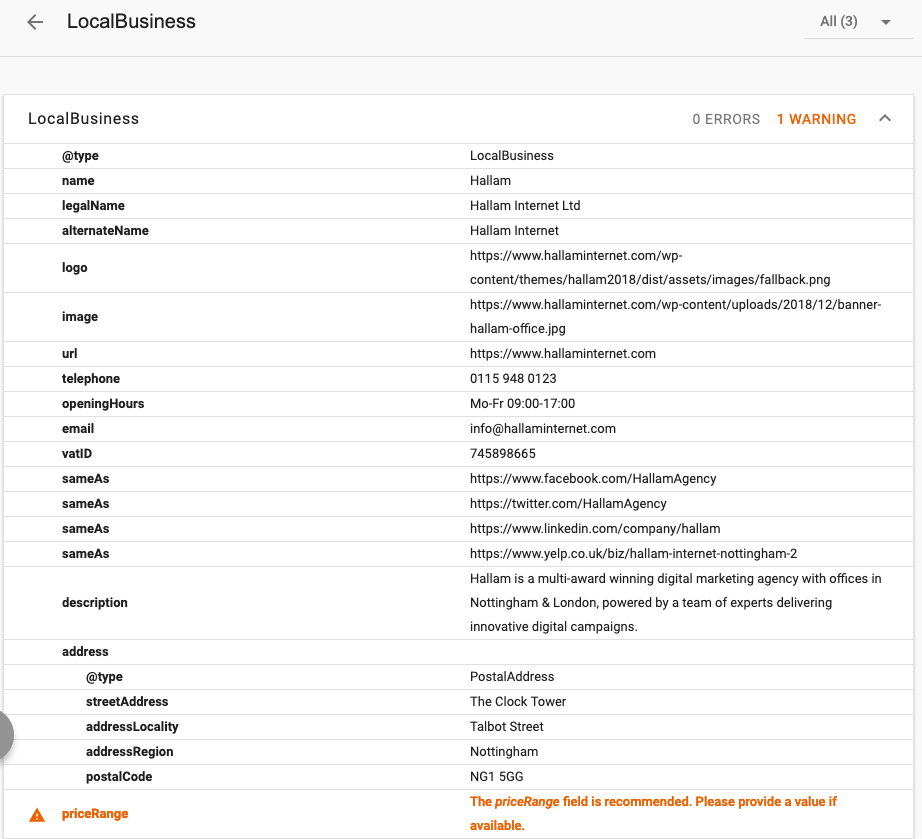The image size is (922, 839).
Task: Select the openingHours value Mo-Fr 09:00-17:00
Action: coord(522,404)
